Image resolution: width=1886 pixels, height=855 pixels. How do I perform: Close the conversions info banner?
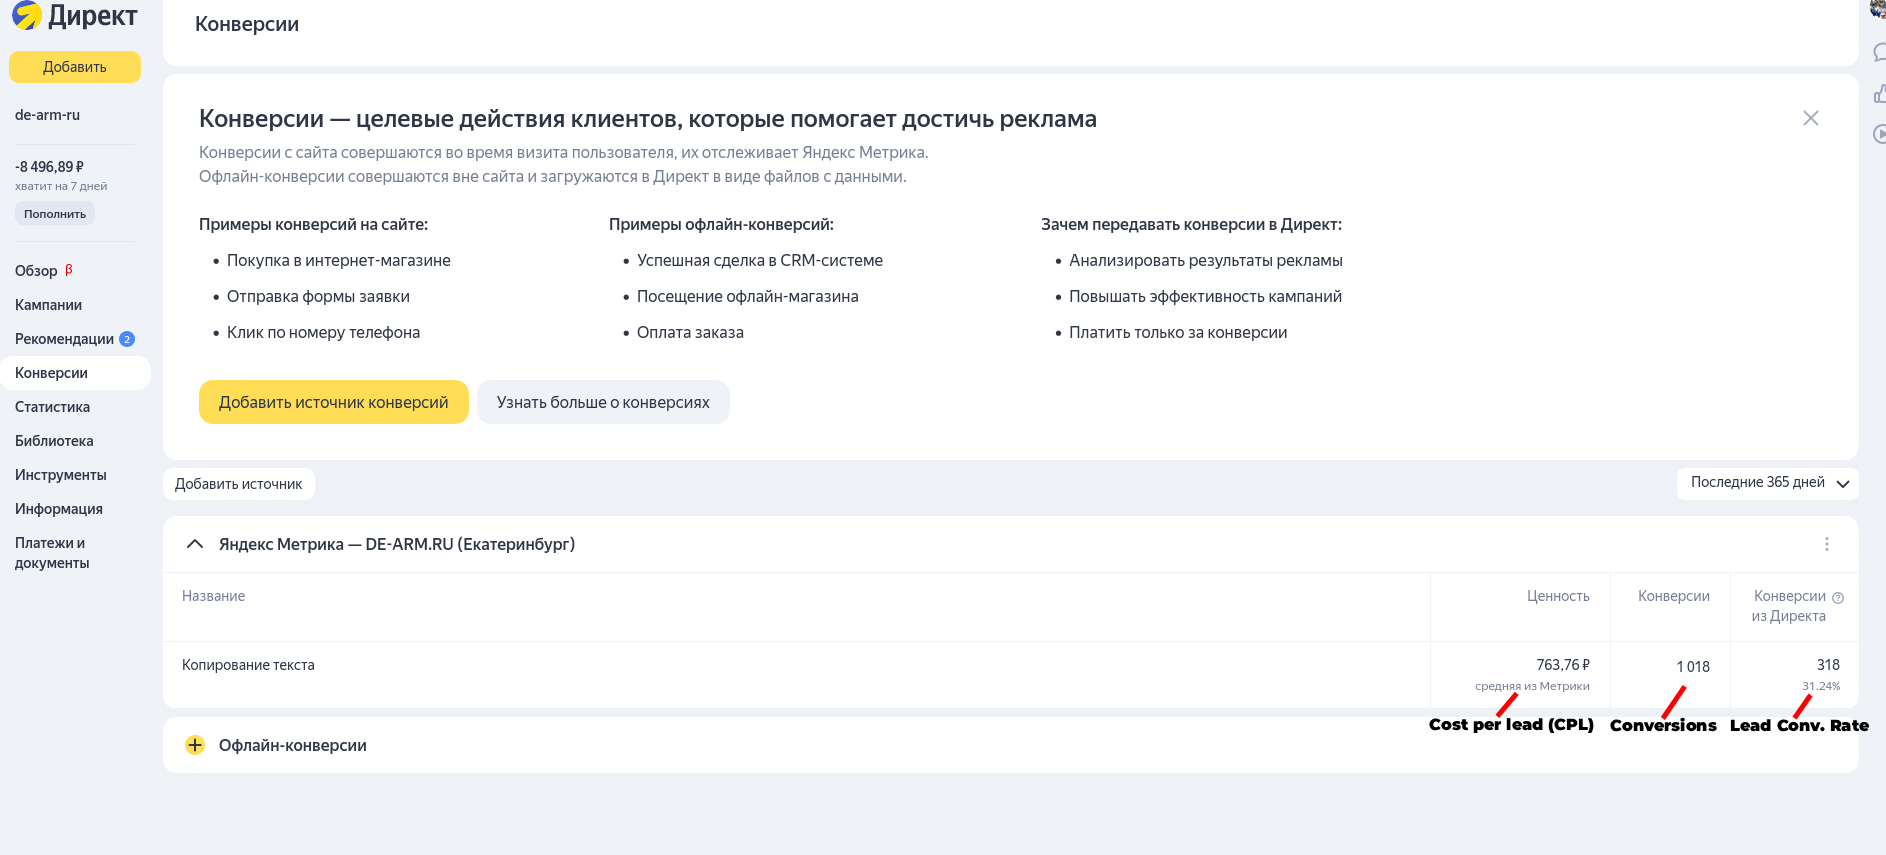pyautogui.click(x=1810, y=118)
